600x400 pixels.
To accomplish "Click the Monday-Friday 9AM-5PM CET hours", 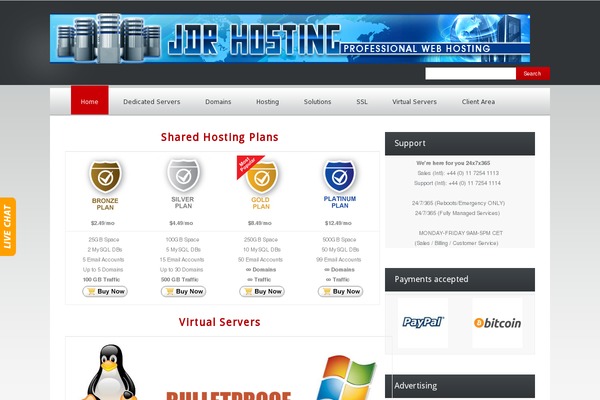I will [x=461, y=233].
